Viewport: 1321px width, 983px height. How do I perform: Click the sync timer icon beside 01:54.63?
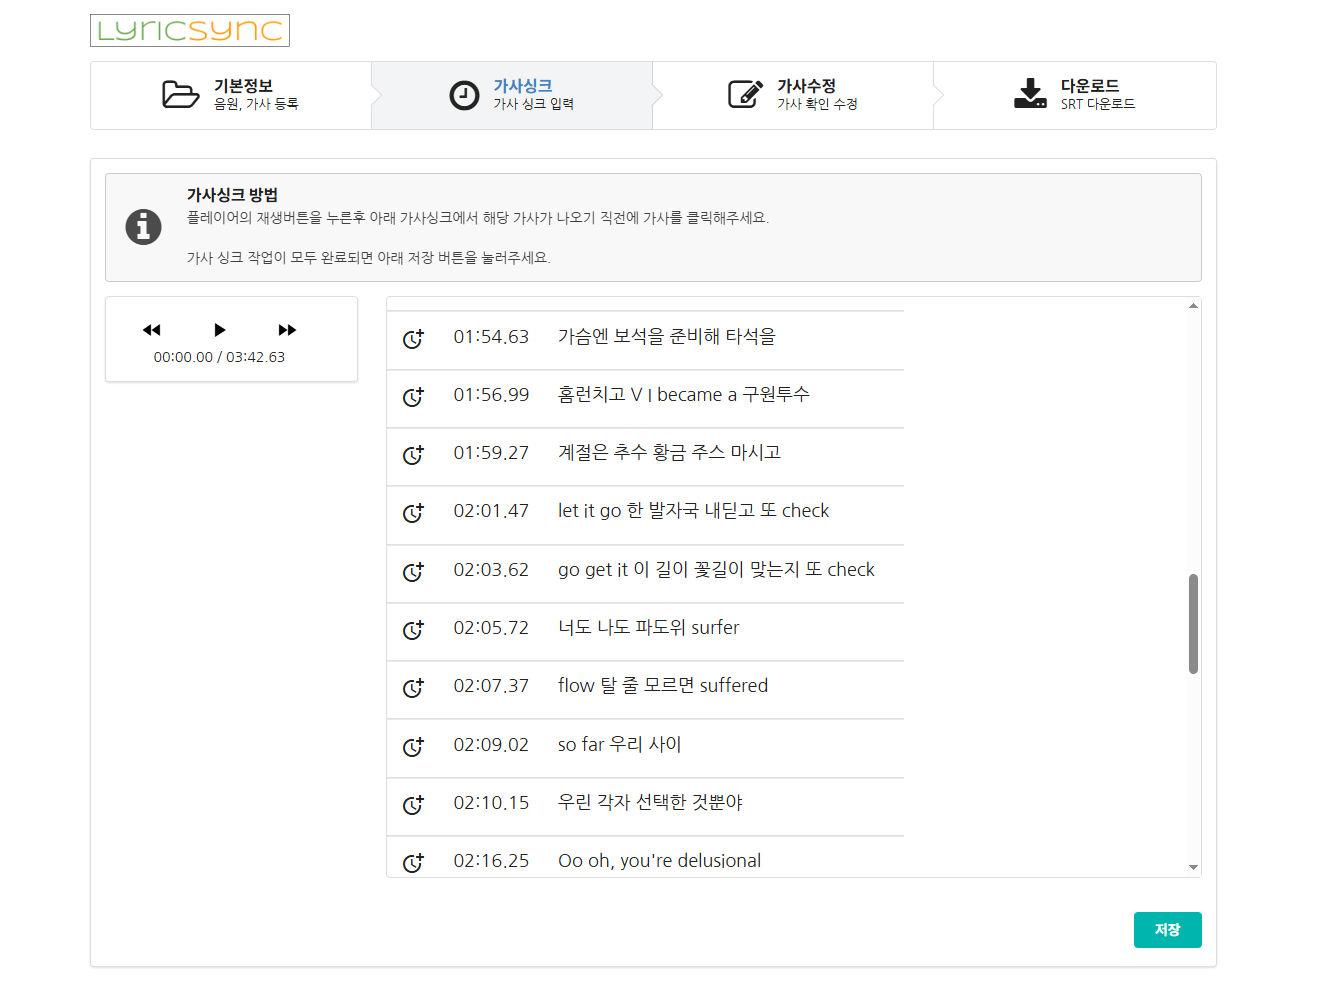point(413,339)
